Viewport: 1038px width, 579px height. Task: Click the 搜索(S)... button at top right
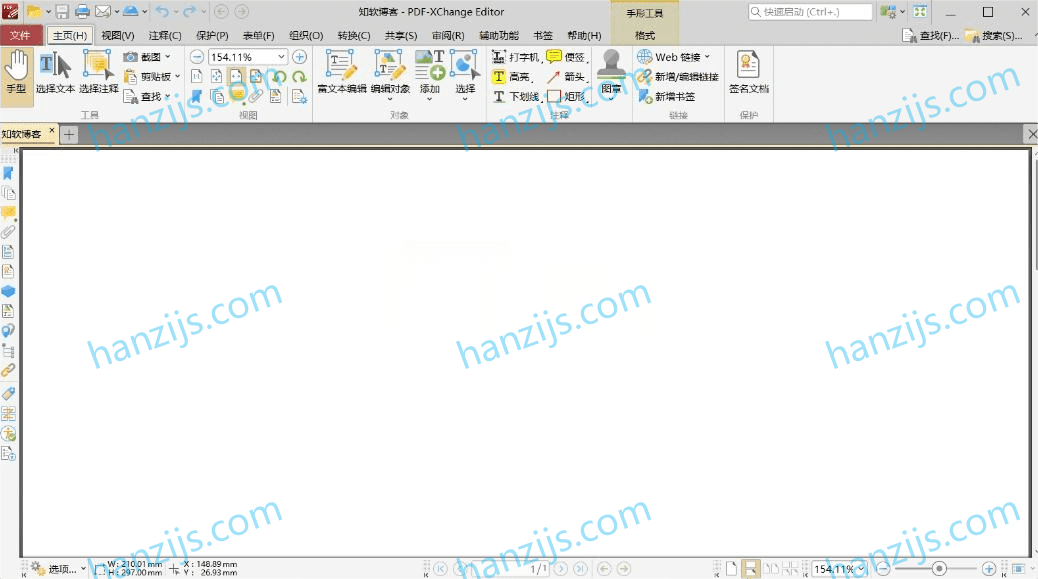pyautogui.click(x=993, y=35)
